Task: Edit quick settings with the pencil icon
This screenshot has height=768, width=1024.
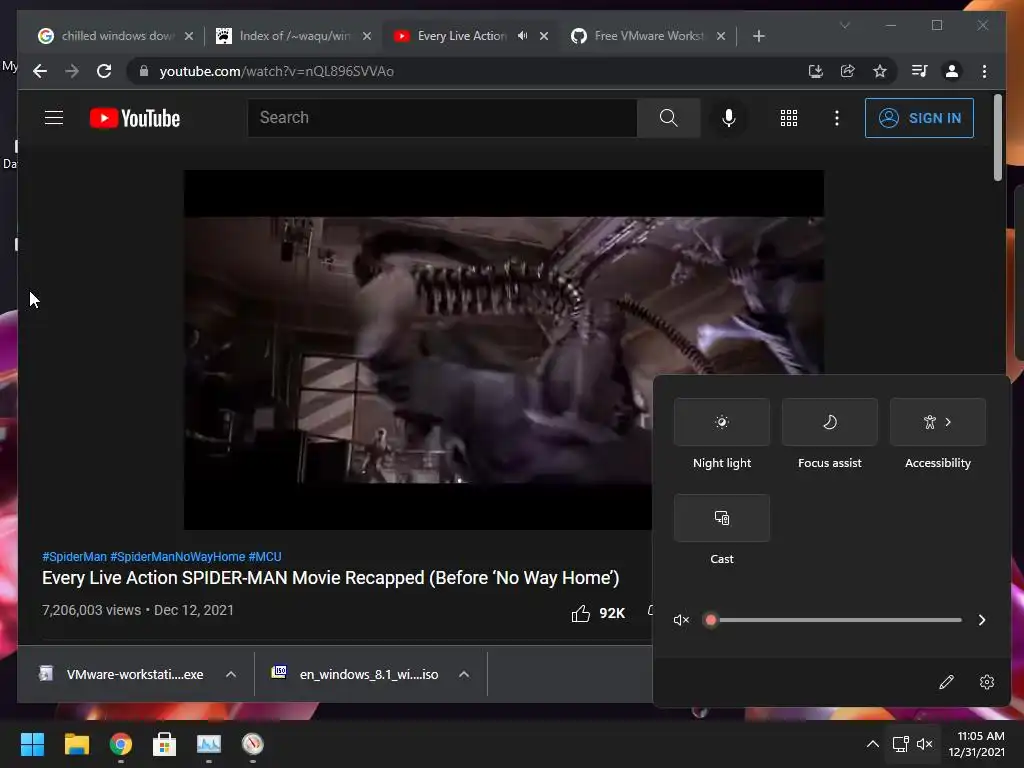Action: coord(946,682)
